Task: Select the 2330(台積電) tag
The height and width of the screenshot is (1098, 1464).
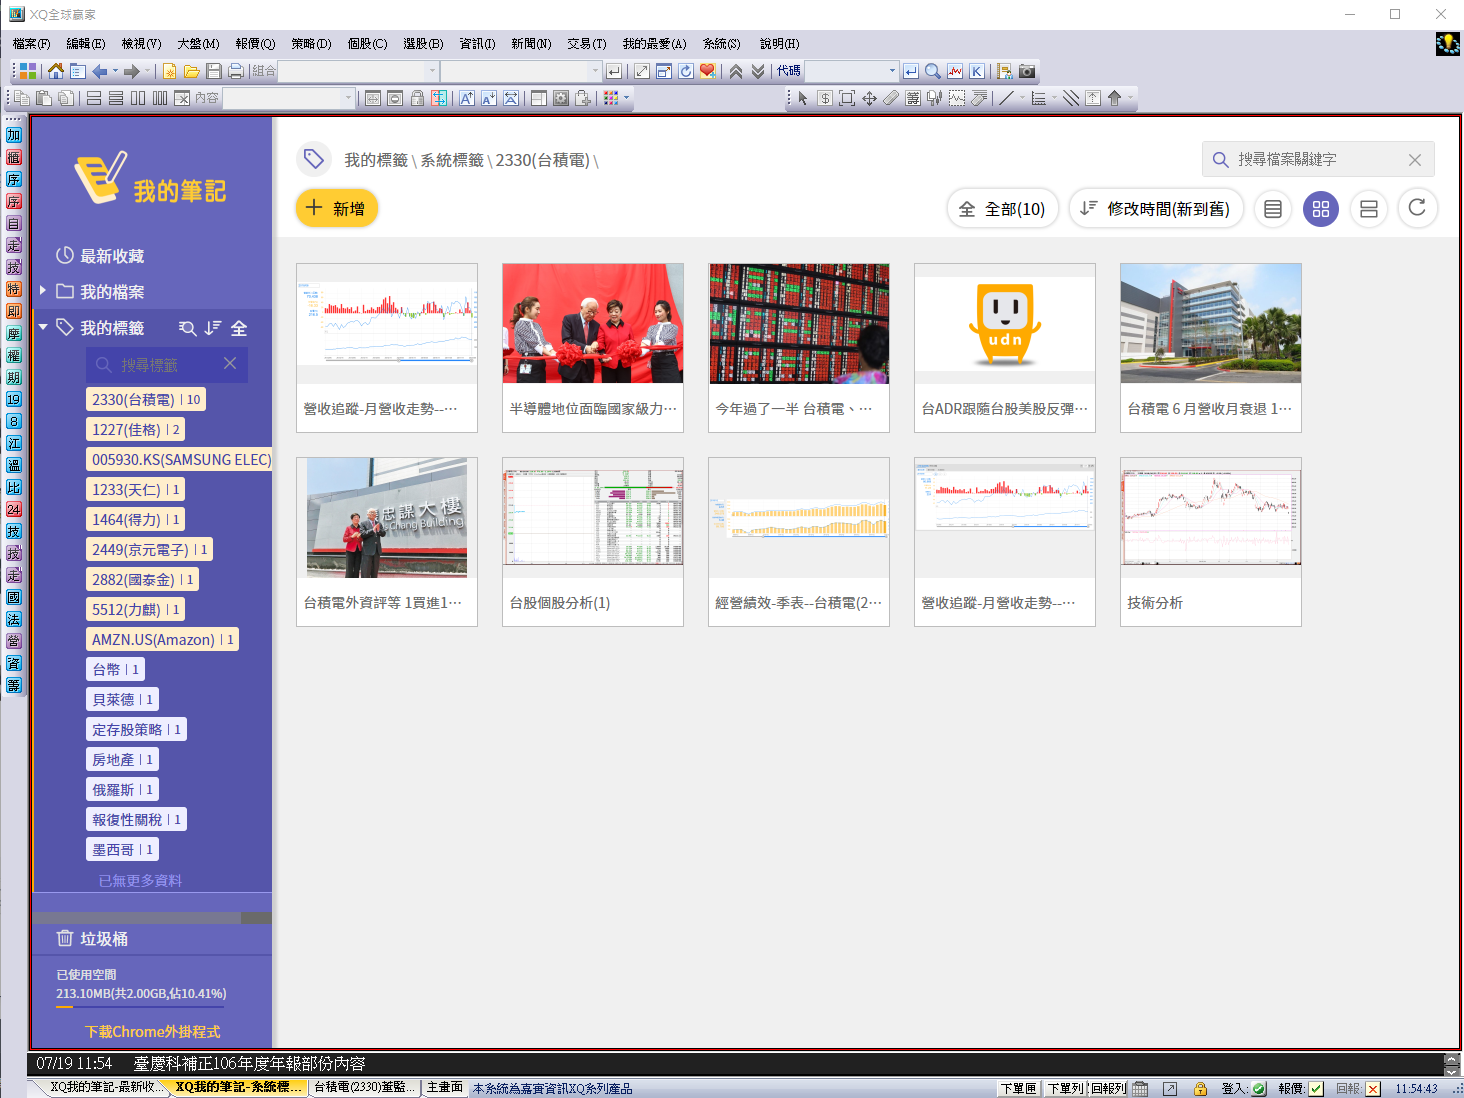Action: [146, 400]
